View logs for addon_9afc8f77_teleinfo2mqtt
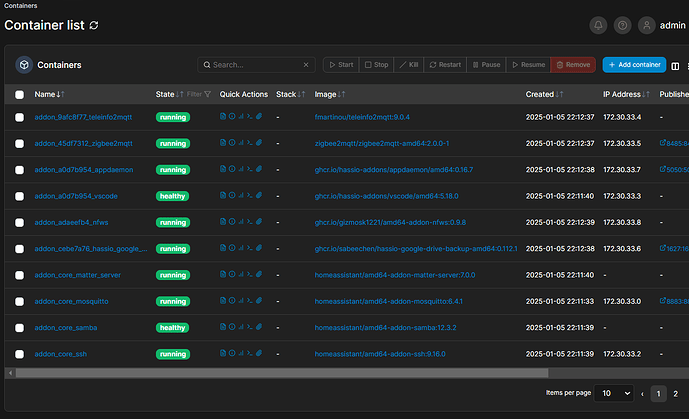Screen dimensions: 689x419 click(223, 116)
